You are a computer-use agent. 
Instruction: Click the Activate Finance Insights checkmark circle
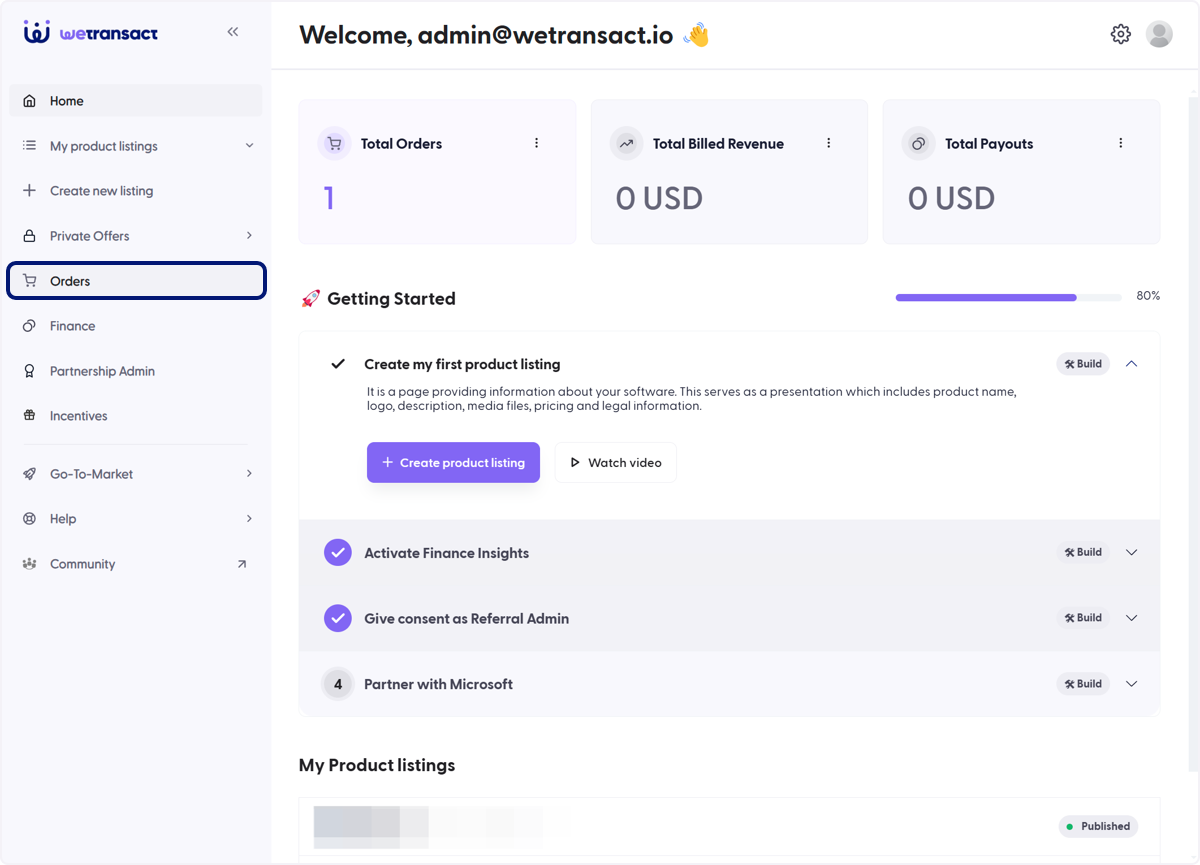[x=338, y=552]
